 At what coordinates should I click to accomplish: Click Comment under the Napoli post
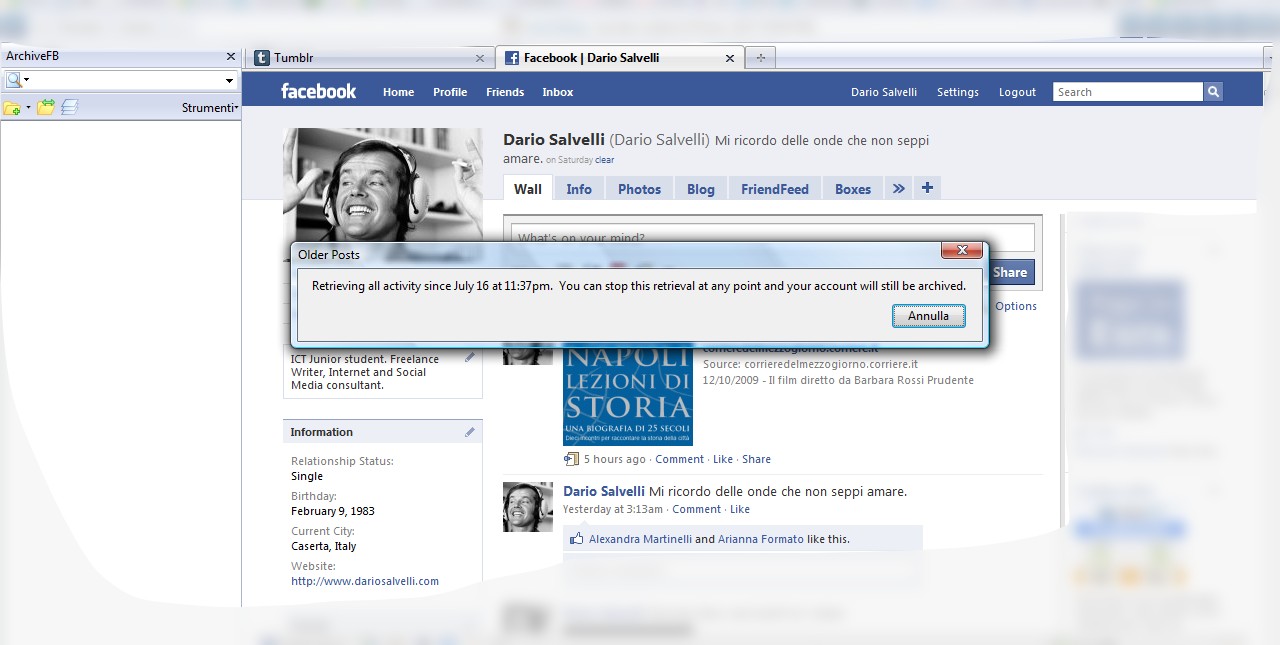(679, 459)
